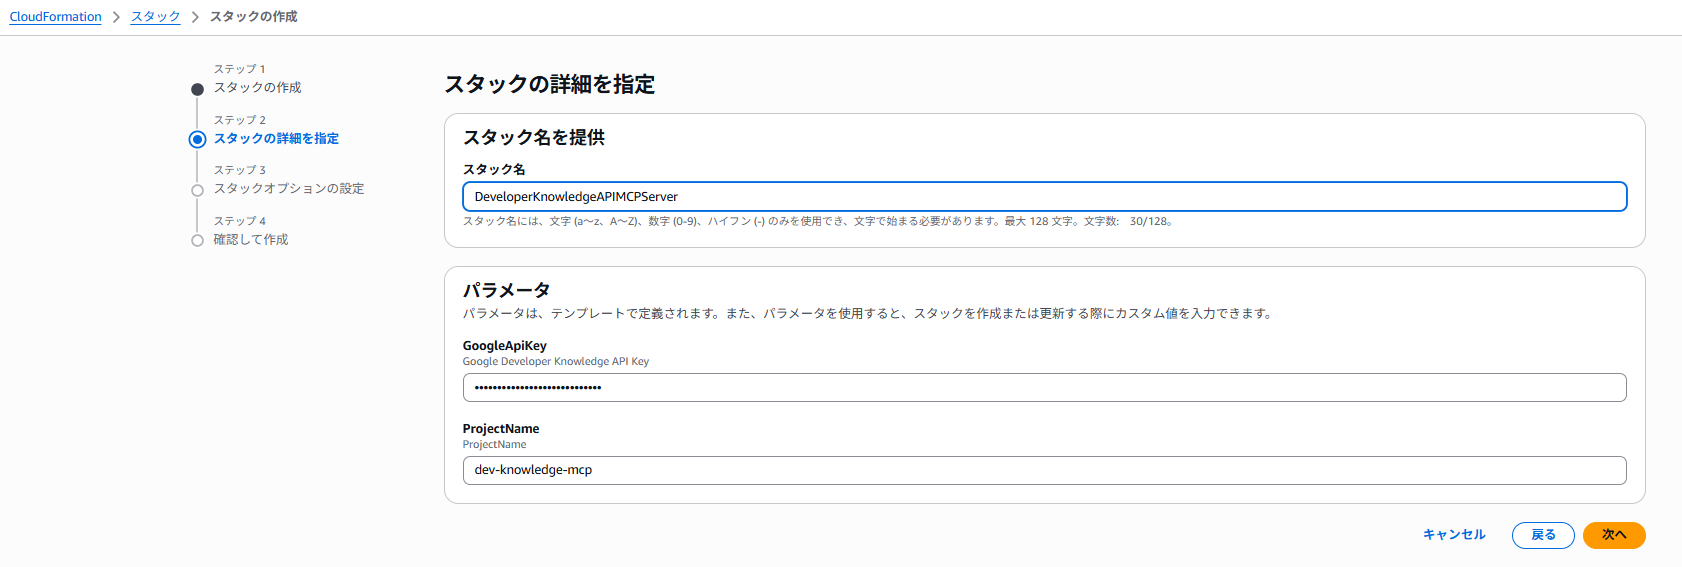This screenshot has height=567, width=1682.
Task: Focus the スタック名 input field
Action: 1044,197
